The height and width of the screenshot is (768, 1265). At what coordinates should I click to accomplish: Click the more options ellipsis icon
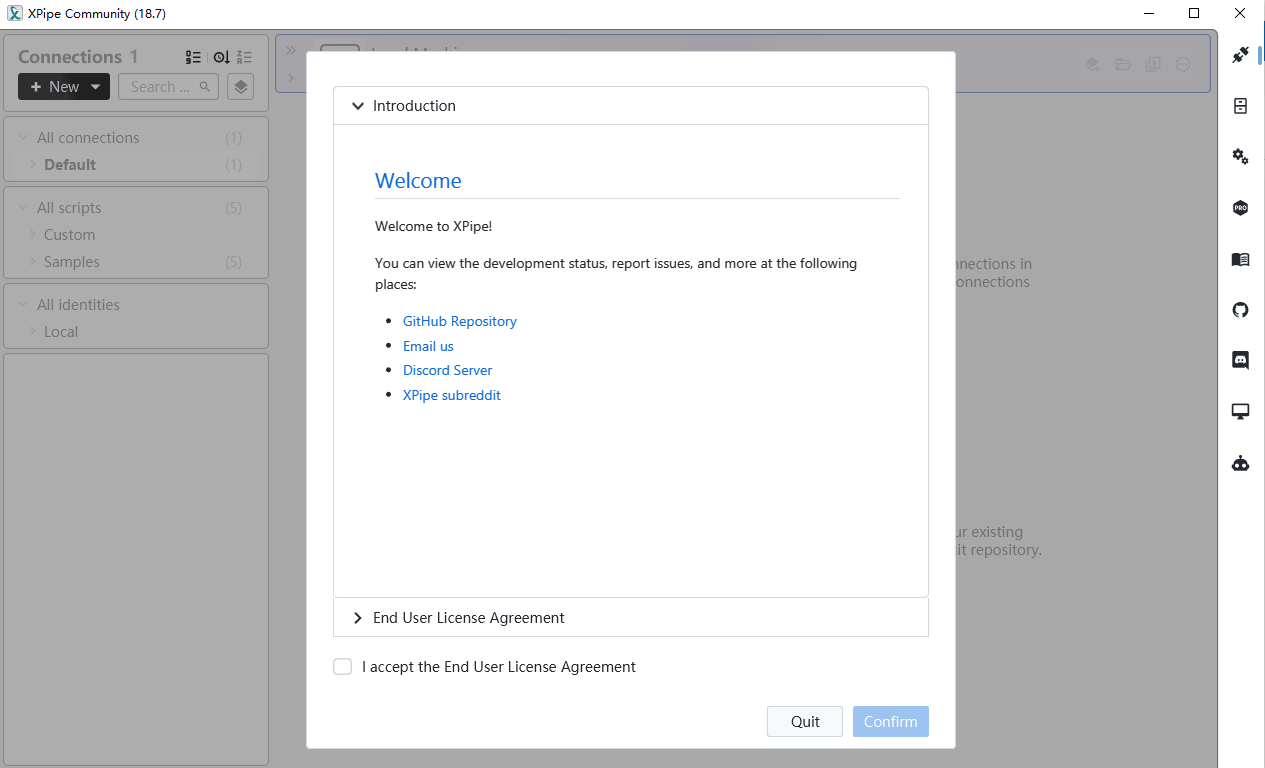click(1183, 64)
